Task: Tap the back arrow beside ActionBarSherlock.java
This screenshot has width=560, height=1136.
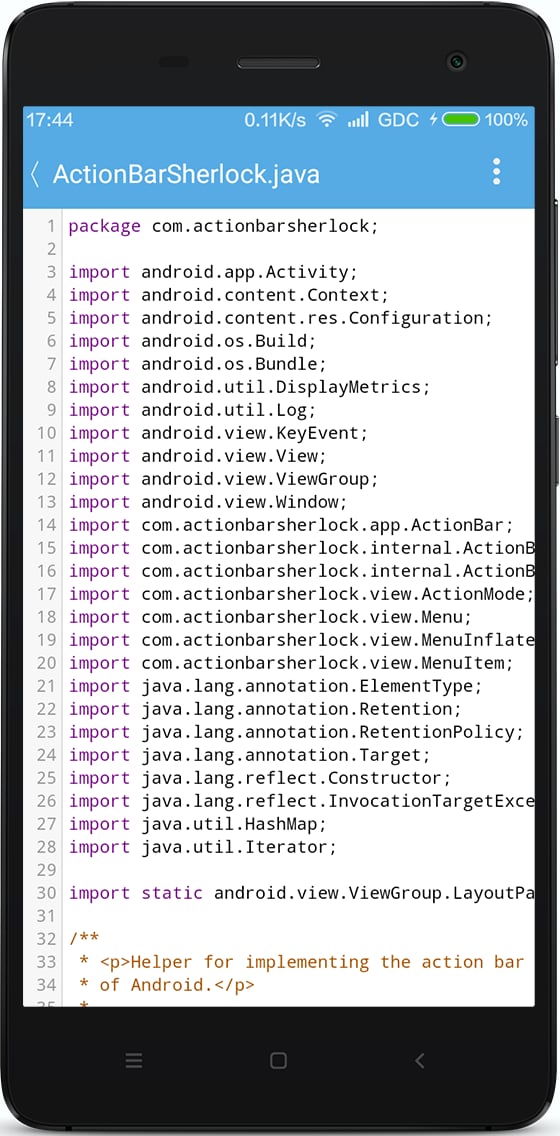Action: tap(35, 174)
